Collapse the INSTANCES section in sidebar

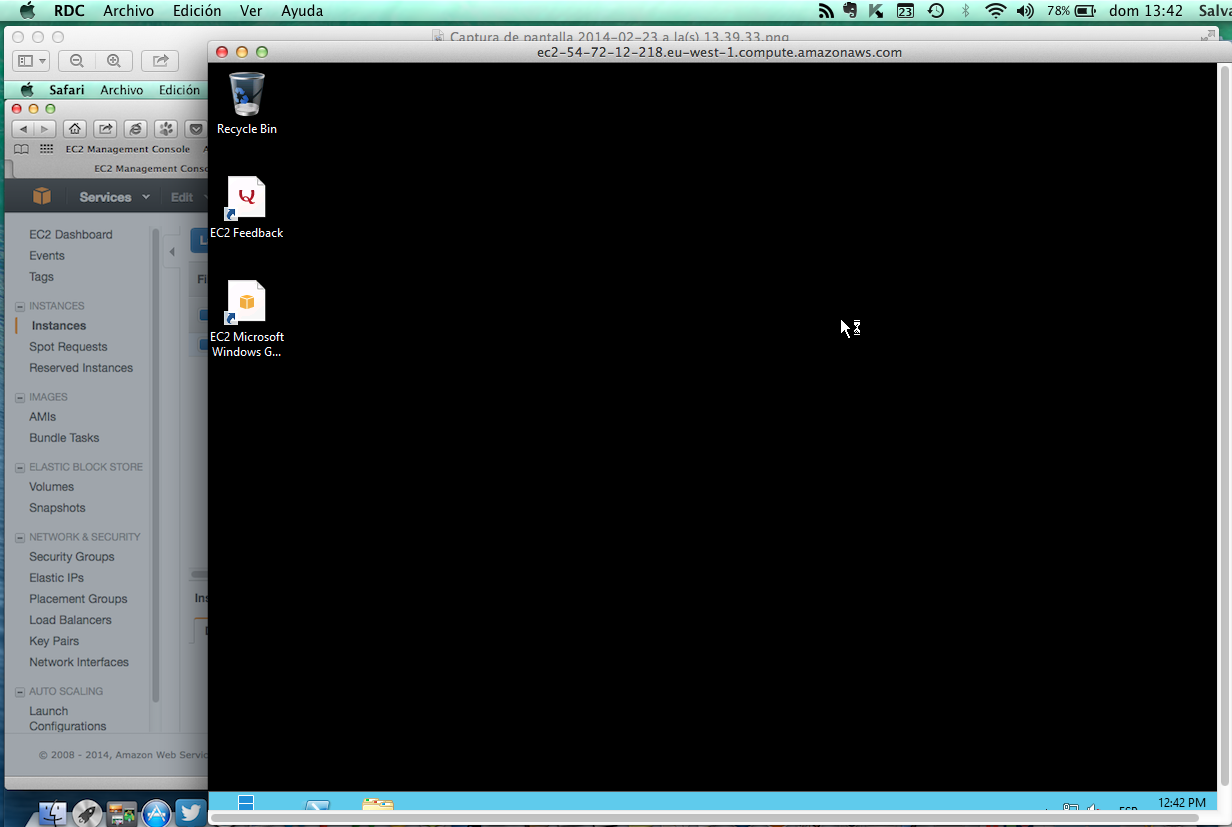coord(20,306)
